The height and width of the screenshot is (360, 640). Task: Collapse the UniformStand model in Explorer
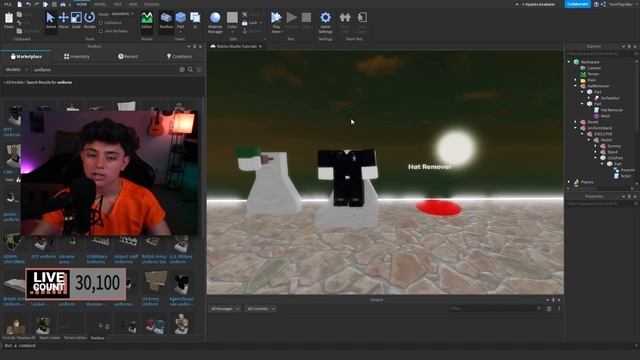(576, 128)
